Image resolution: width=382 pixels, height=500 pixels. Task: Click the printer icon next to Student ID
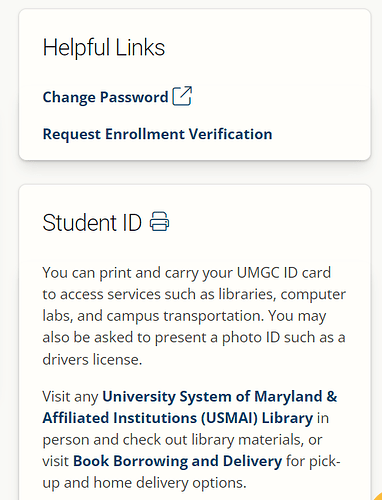point(159,221)
